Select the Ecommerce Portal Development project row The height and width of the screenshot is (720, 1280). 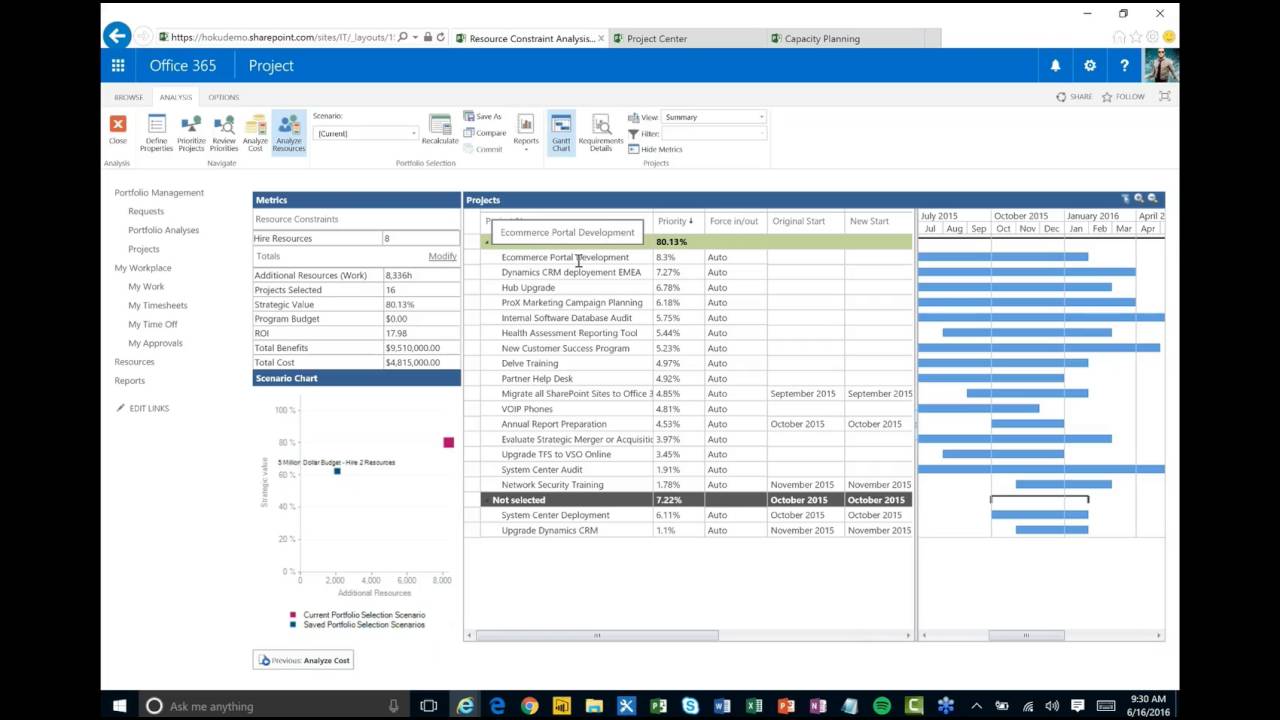(x=689, y=257)
